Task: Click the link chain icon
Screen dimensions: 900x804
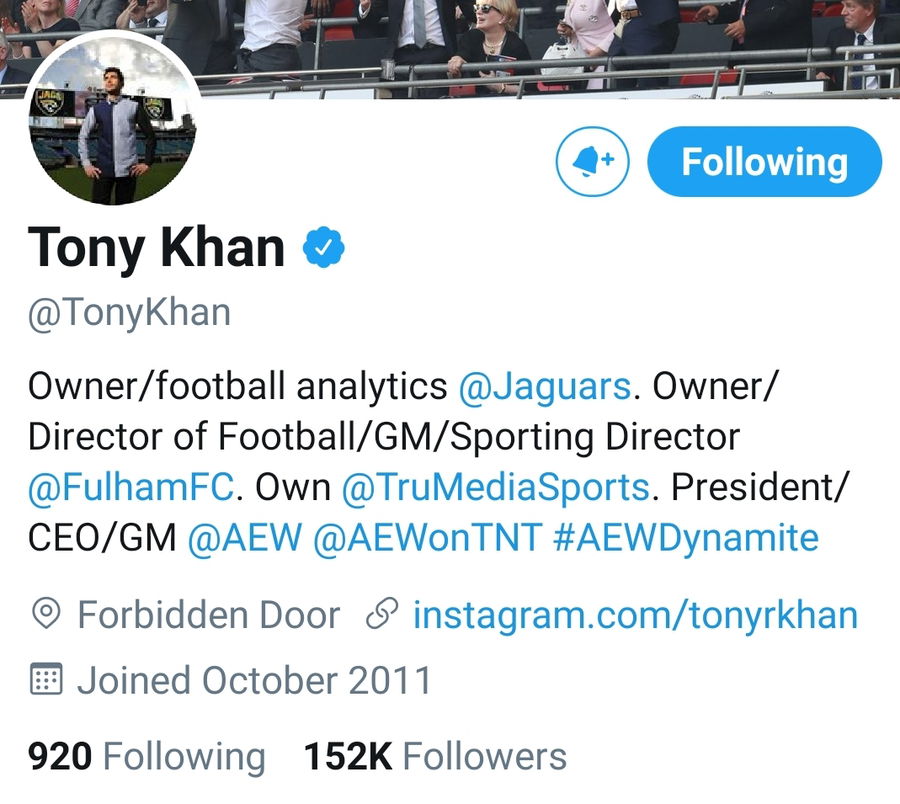Action: [383, 614]
